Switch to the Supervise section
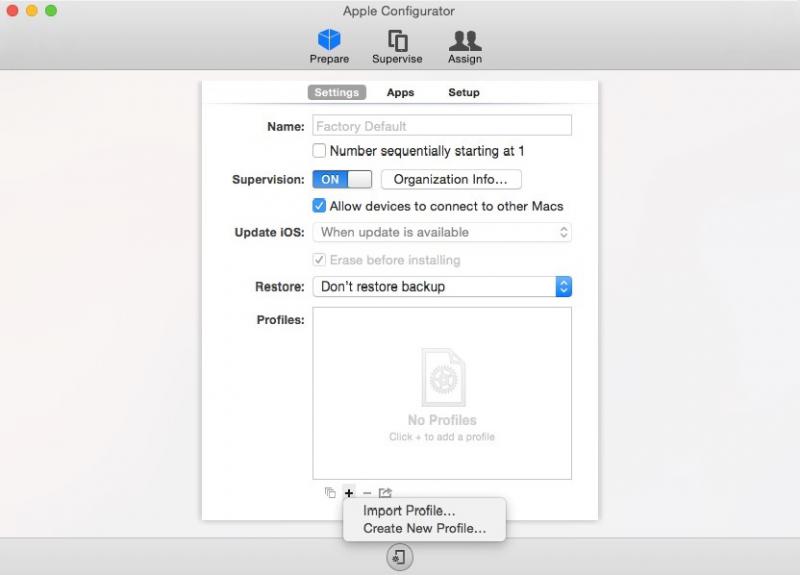Image resolution: width=800 pixels, height=575 pixels. coord(397,47)
